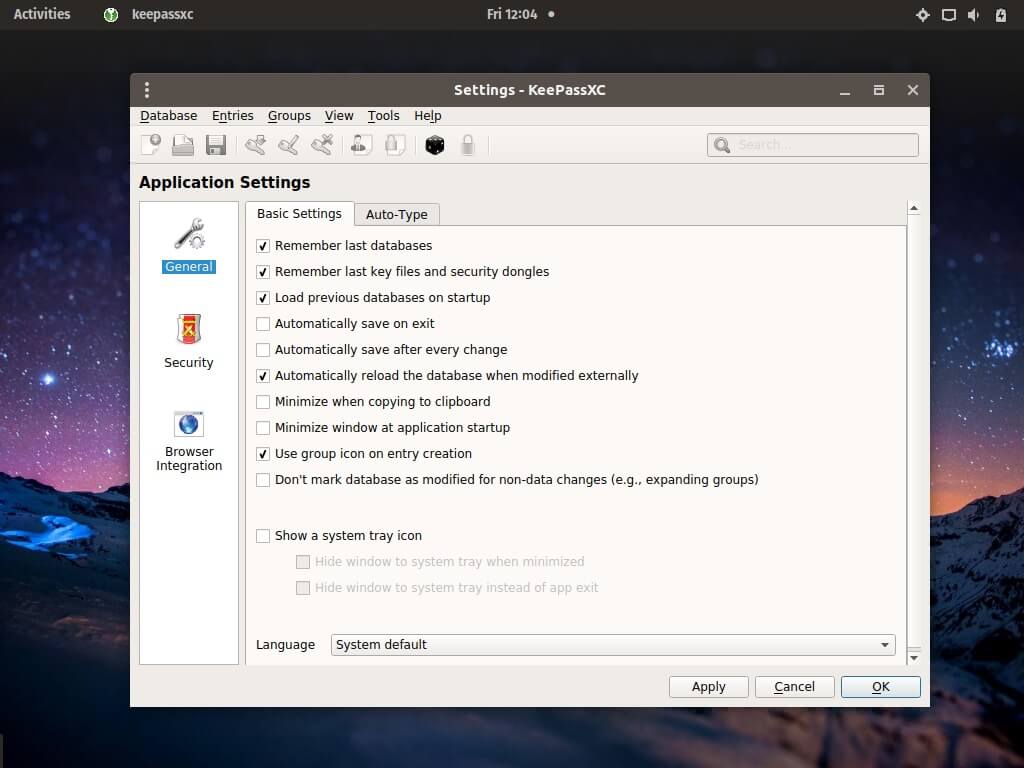Uncheck Remember last databases
The image size is (1024, 768).
pyautogui.click(x=263, y=246)
